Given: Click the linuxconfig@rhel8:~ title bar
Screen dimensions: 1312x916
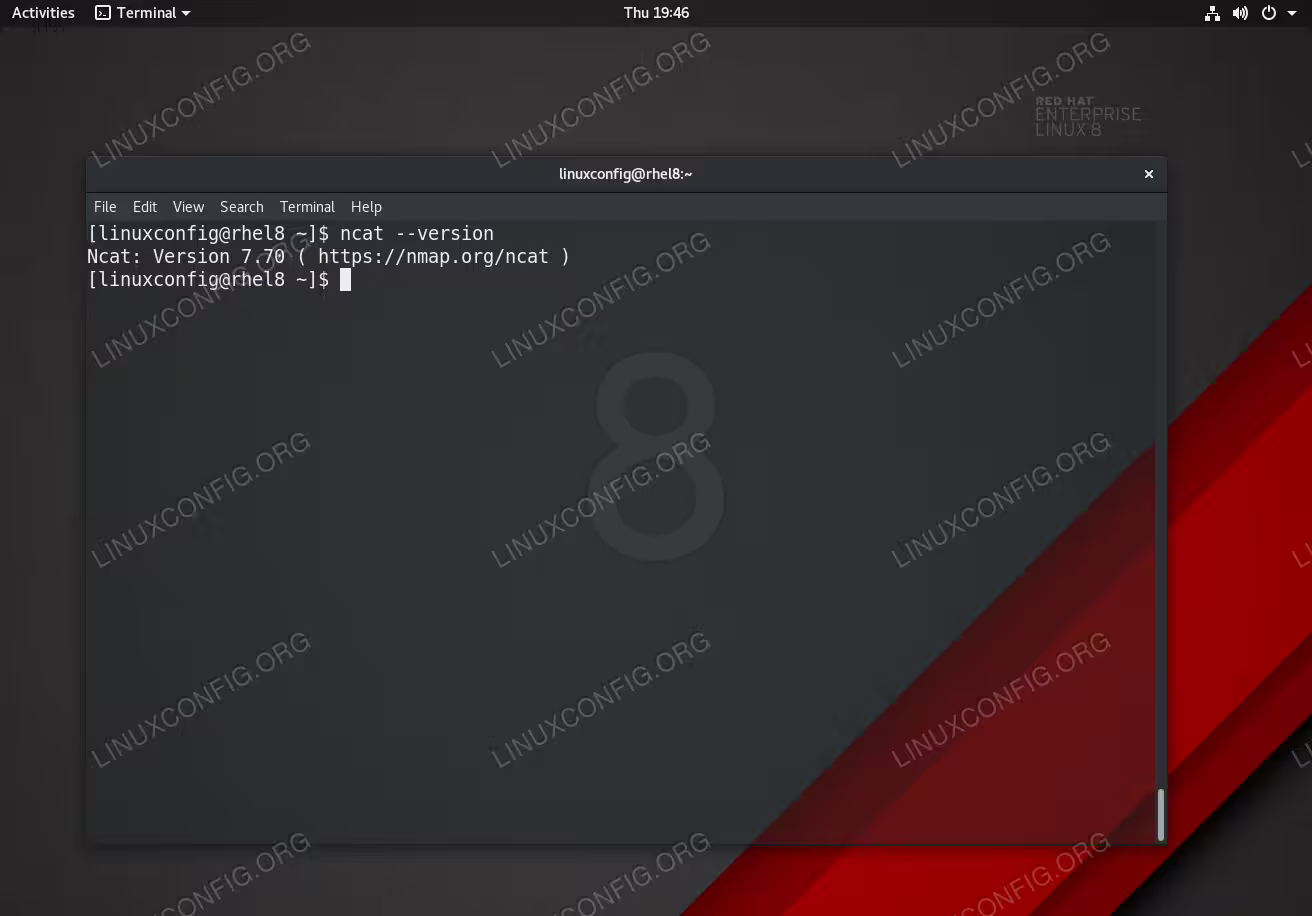Looking at the screenshot, I should click(x=626, y=174).
